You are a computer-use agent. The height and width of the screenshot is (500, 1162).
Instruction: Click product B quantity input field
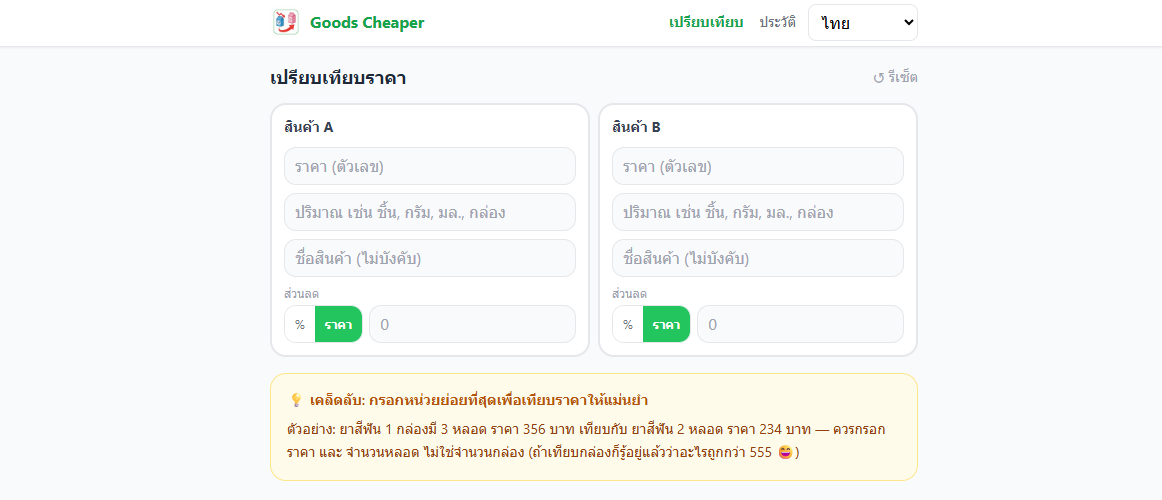coord(758,212)
